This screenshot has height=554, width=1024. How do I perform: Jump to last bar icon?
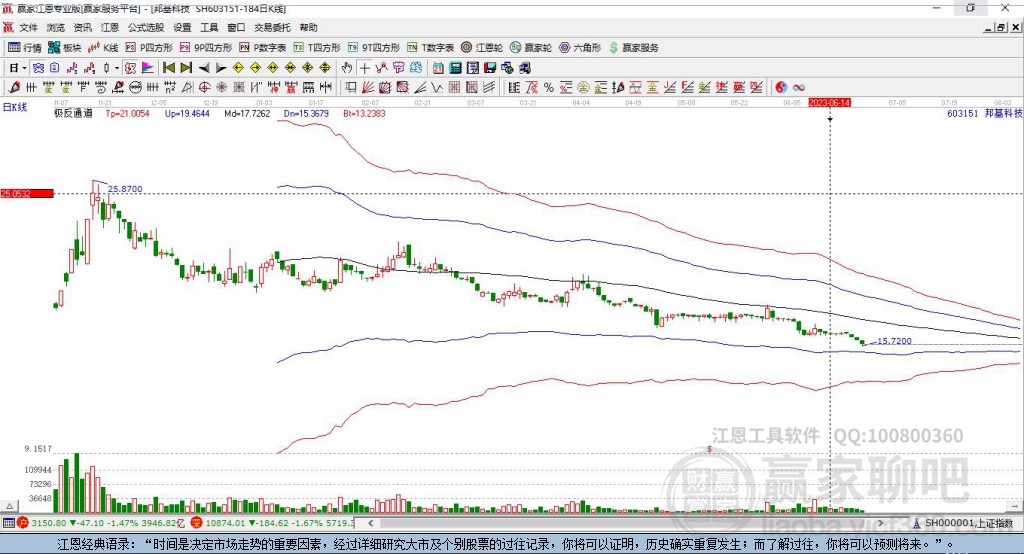click(186, 68)
